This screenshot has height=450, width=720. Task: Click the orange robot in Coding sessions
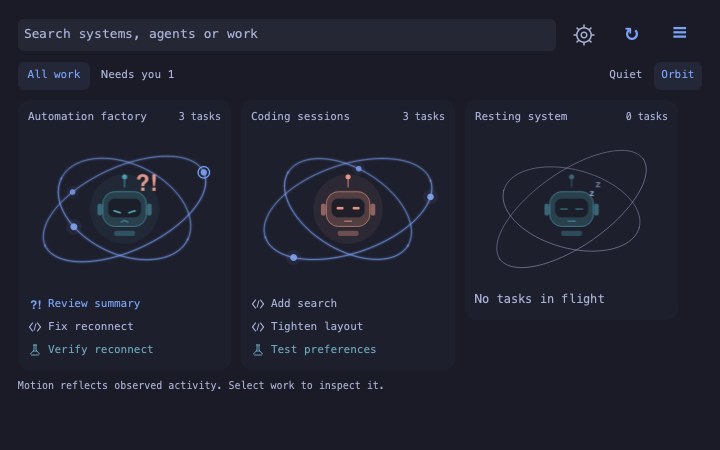click(x=348, y=208)
